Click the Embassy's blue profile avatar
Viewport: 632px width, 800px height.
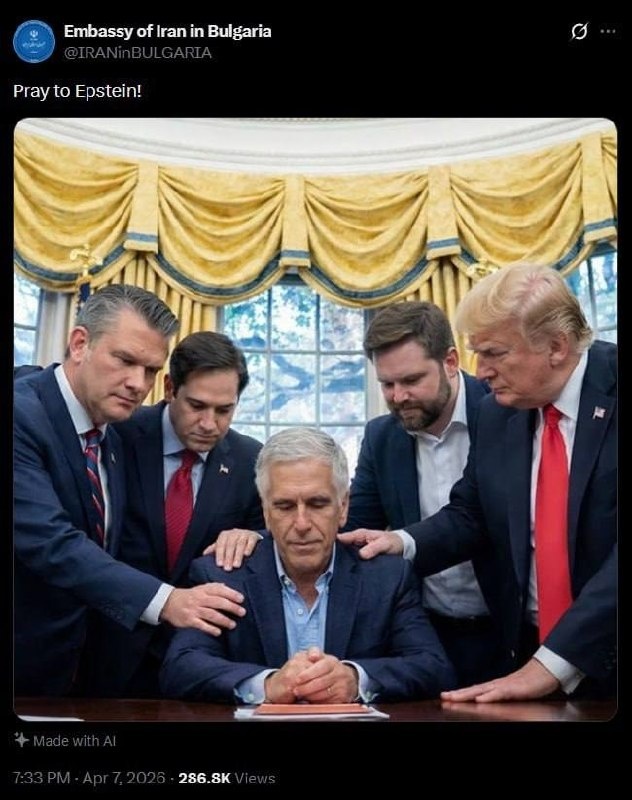click(x=34, y=41)
